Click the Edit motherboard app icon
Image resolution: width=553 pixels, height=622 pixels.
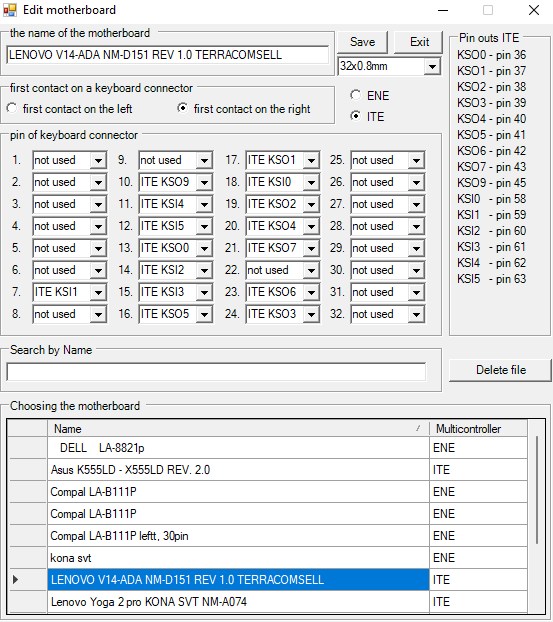pos(10,10)
